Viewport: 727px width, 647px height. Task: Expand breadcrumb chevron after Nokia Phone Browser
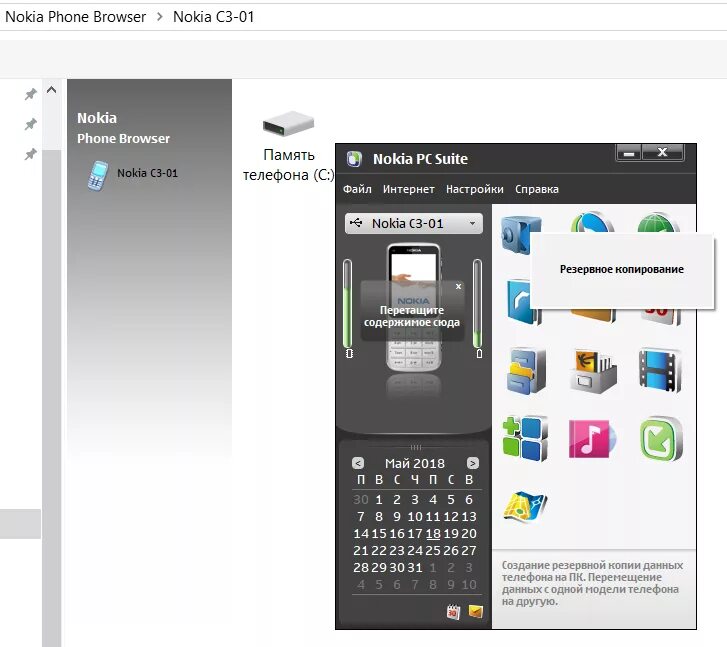click(159, 17)
